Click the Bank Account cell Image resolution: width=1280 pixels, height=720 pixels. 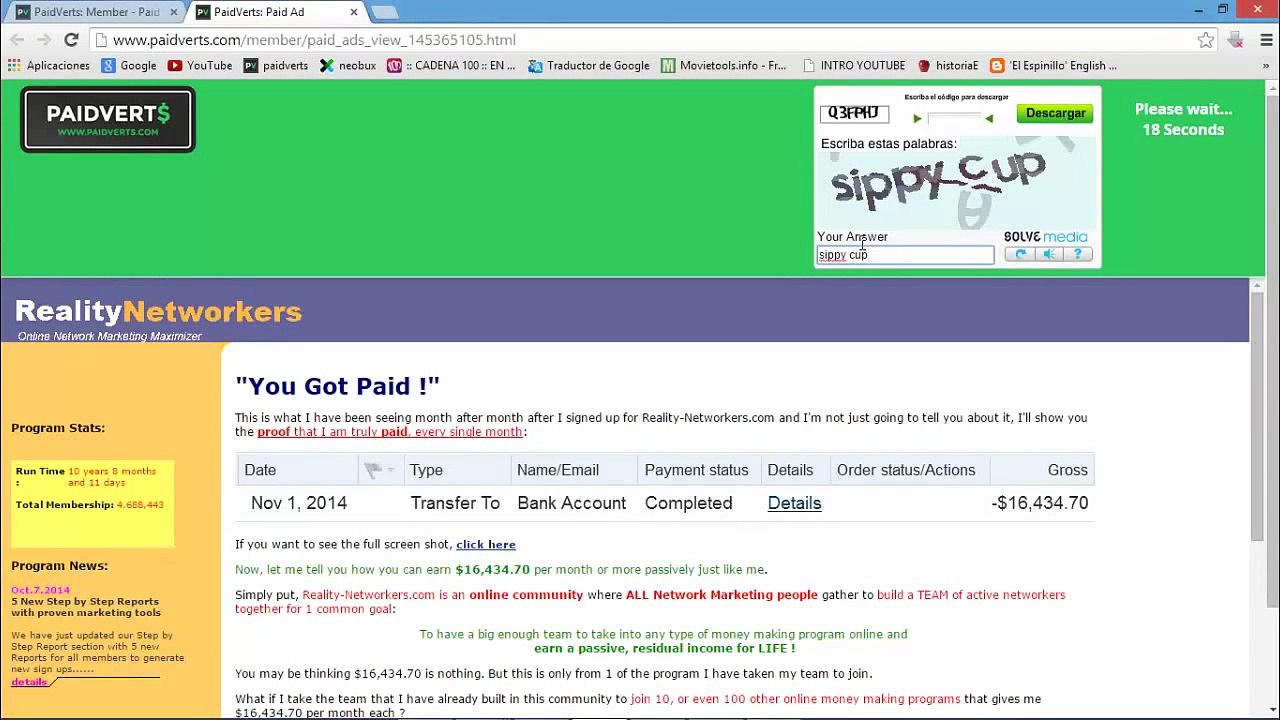[572, 503]
